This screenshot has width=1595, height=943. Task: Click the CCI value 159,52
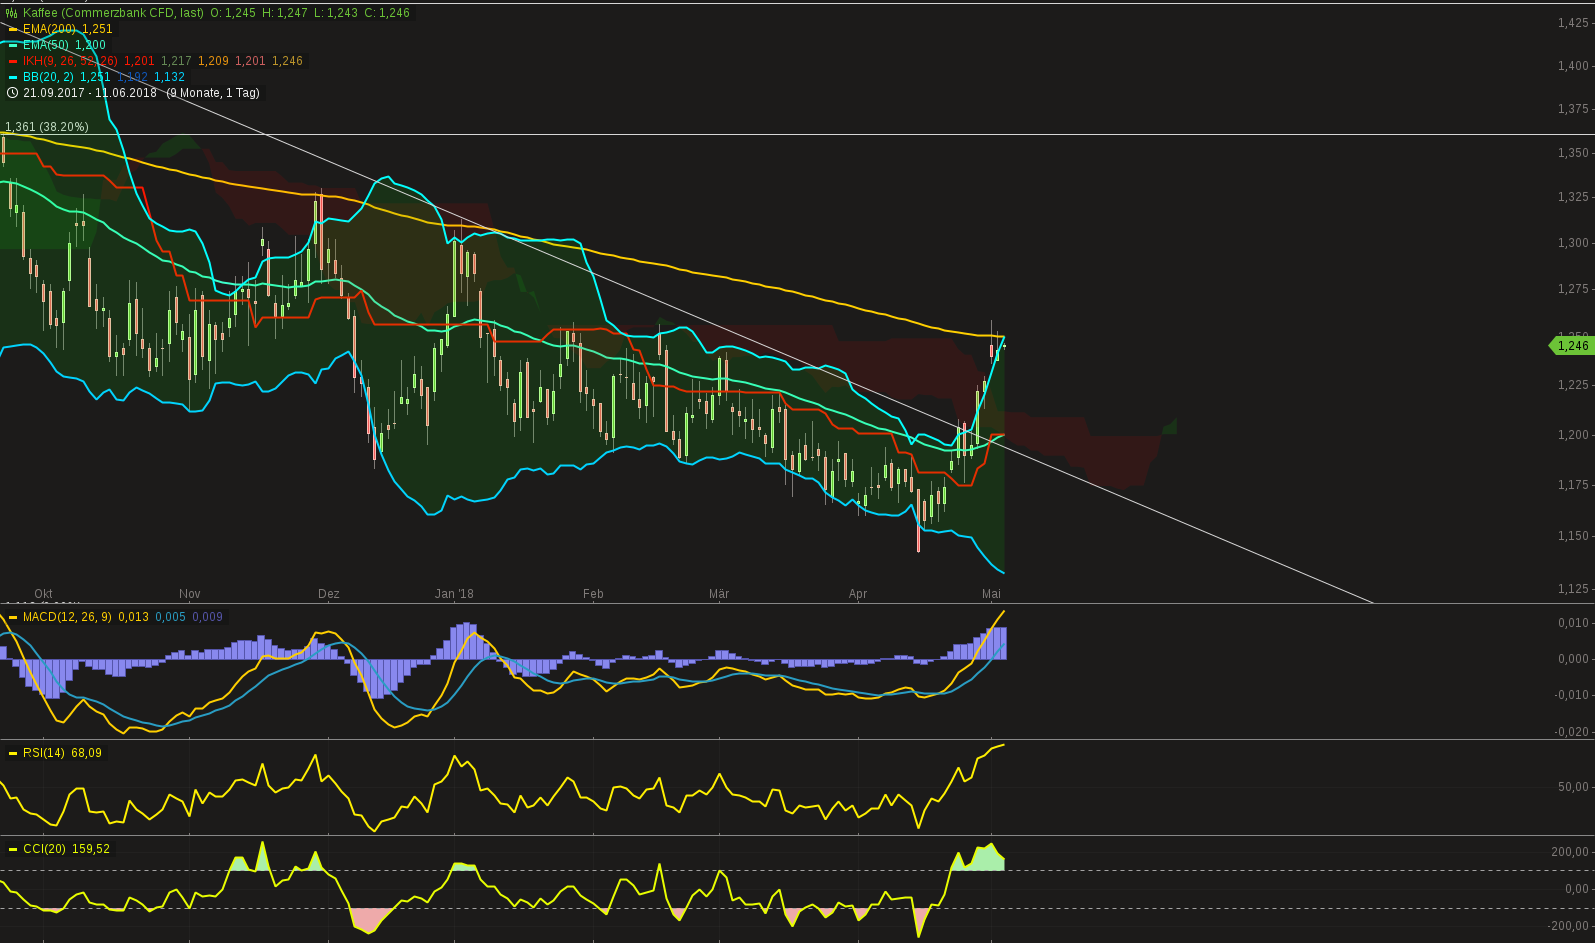pyautogui.click(x=91, y=849)
